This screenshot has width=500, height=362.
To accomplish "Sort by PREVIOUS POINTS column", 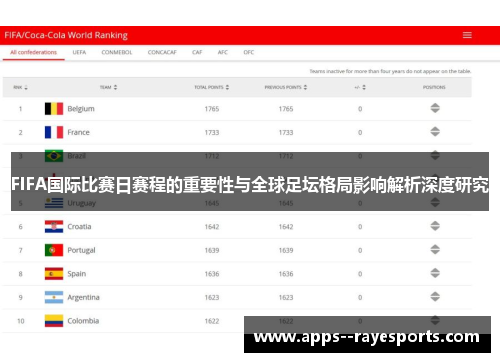I will click(x=286, y=87).
